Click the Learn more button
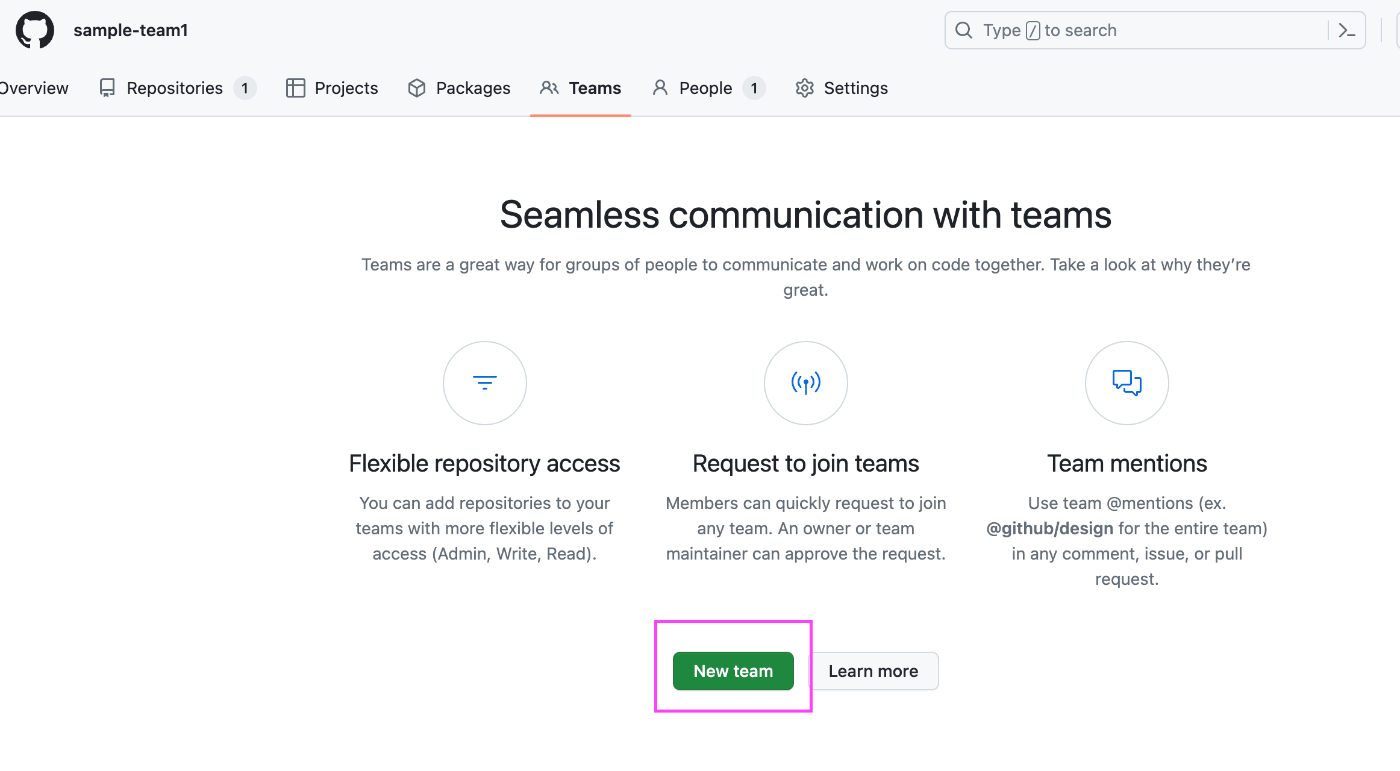The image size is (1400, 771). (x=873, y=671)
